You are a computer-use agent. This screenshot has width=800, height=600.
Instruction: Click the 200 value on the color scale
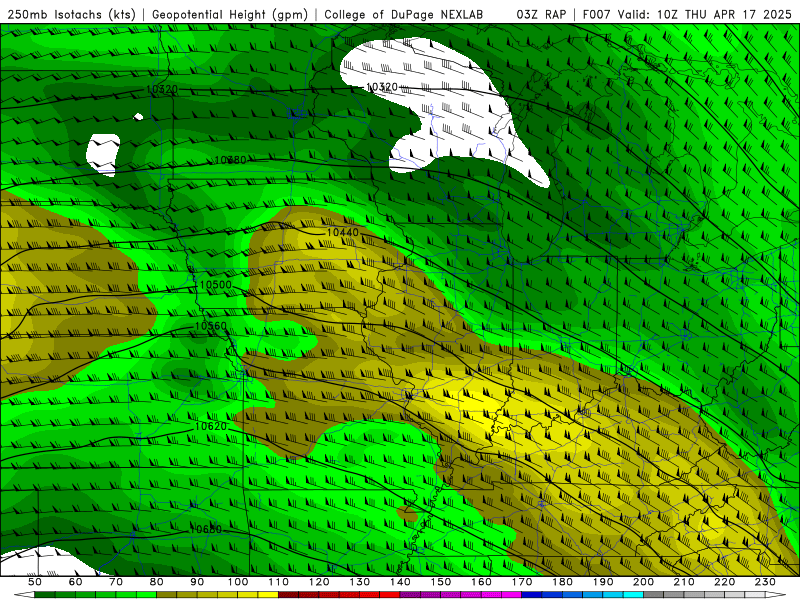[x=643, y=582]
